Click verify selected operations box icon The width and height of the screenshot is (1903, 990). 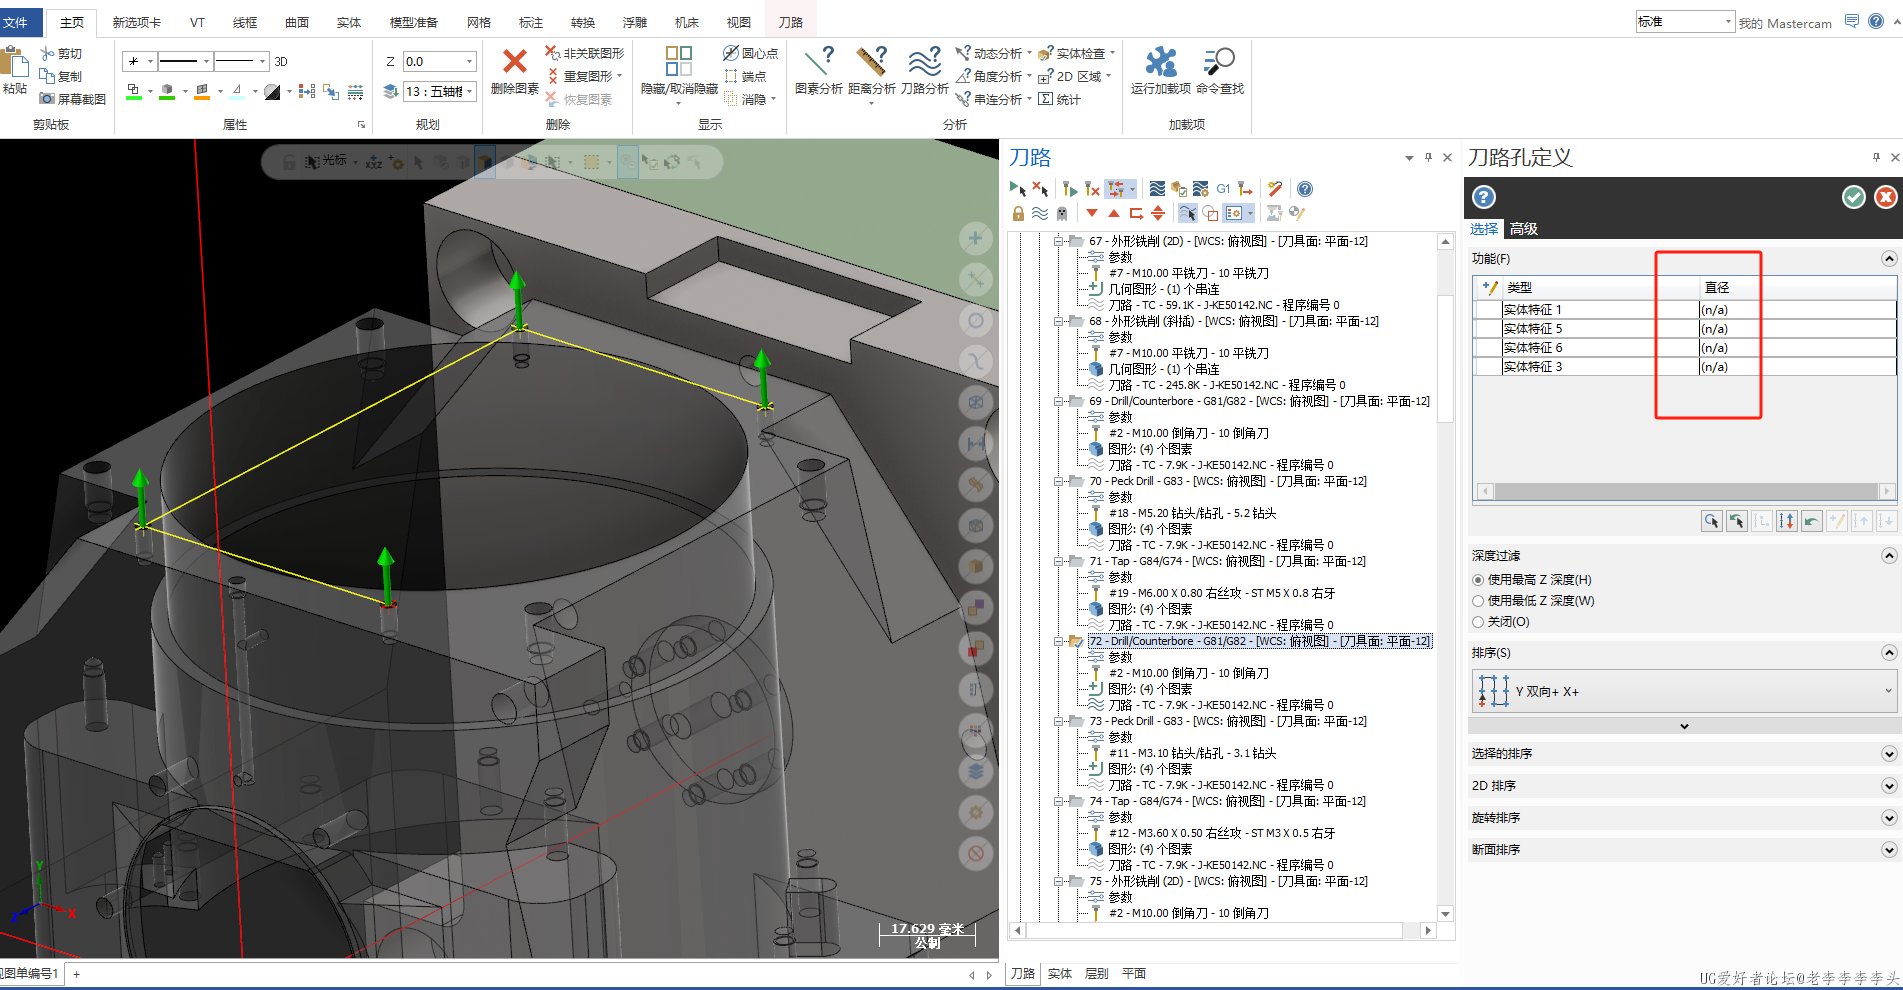[x=1179, y=188]
